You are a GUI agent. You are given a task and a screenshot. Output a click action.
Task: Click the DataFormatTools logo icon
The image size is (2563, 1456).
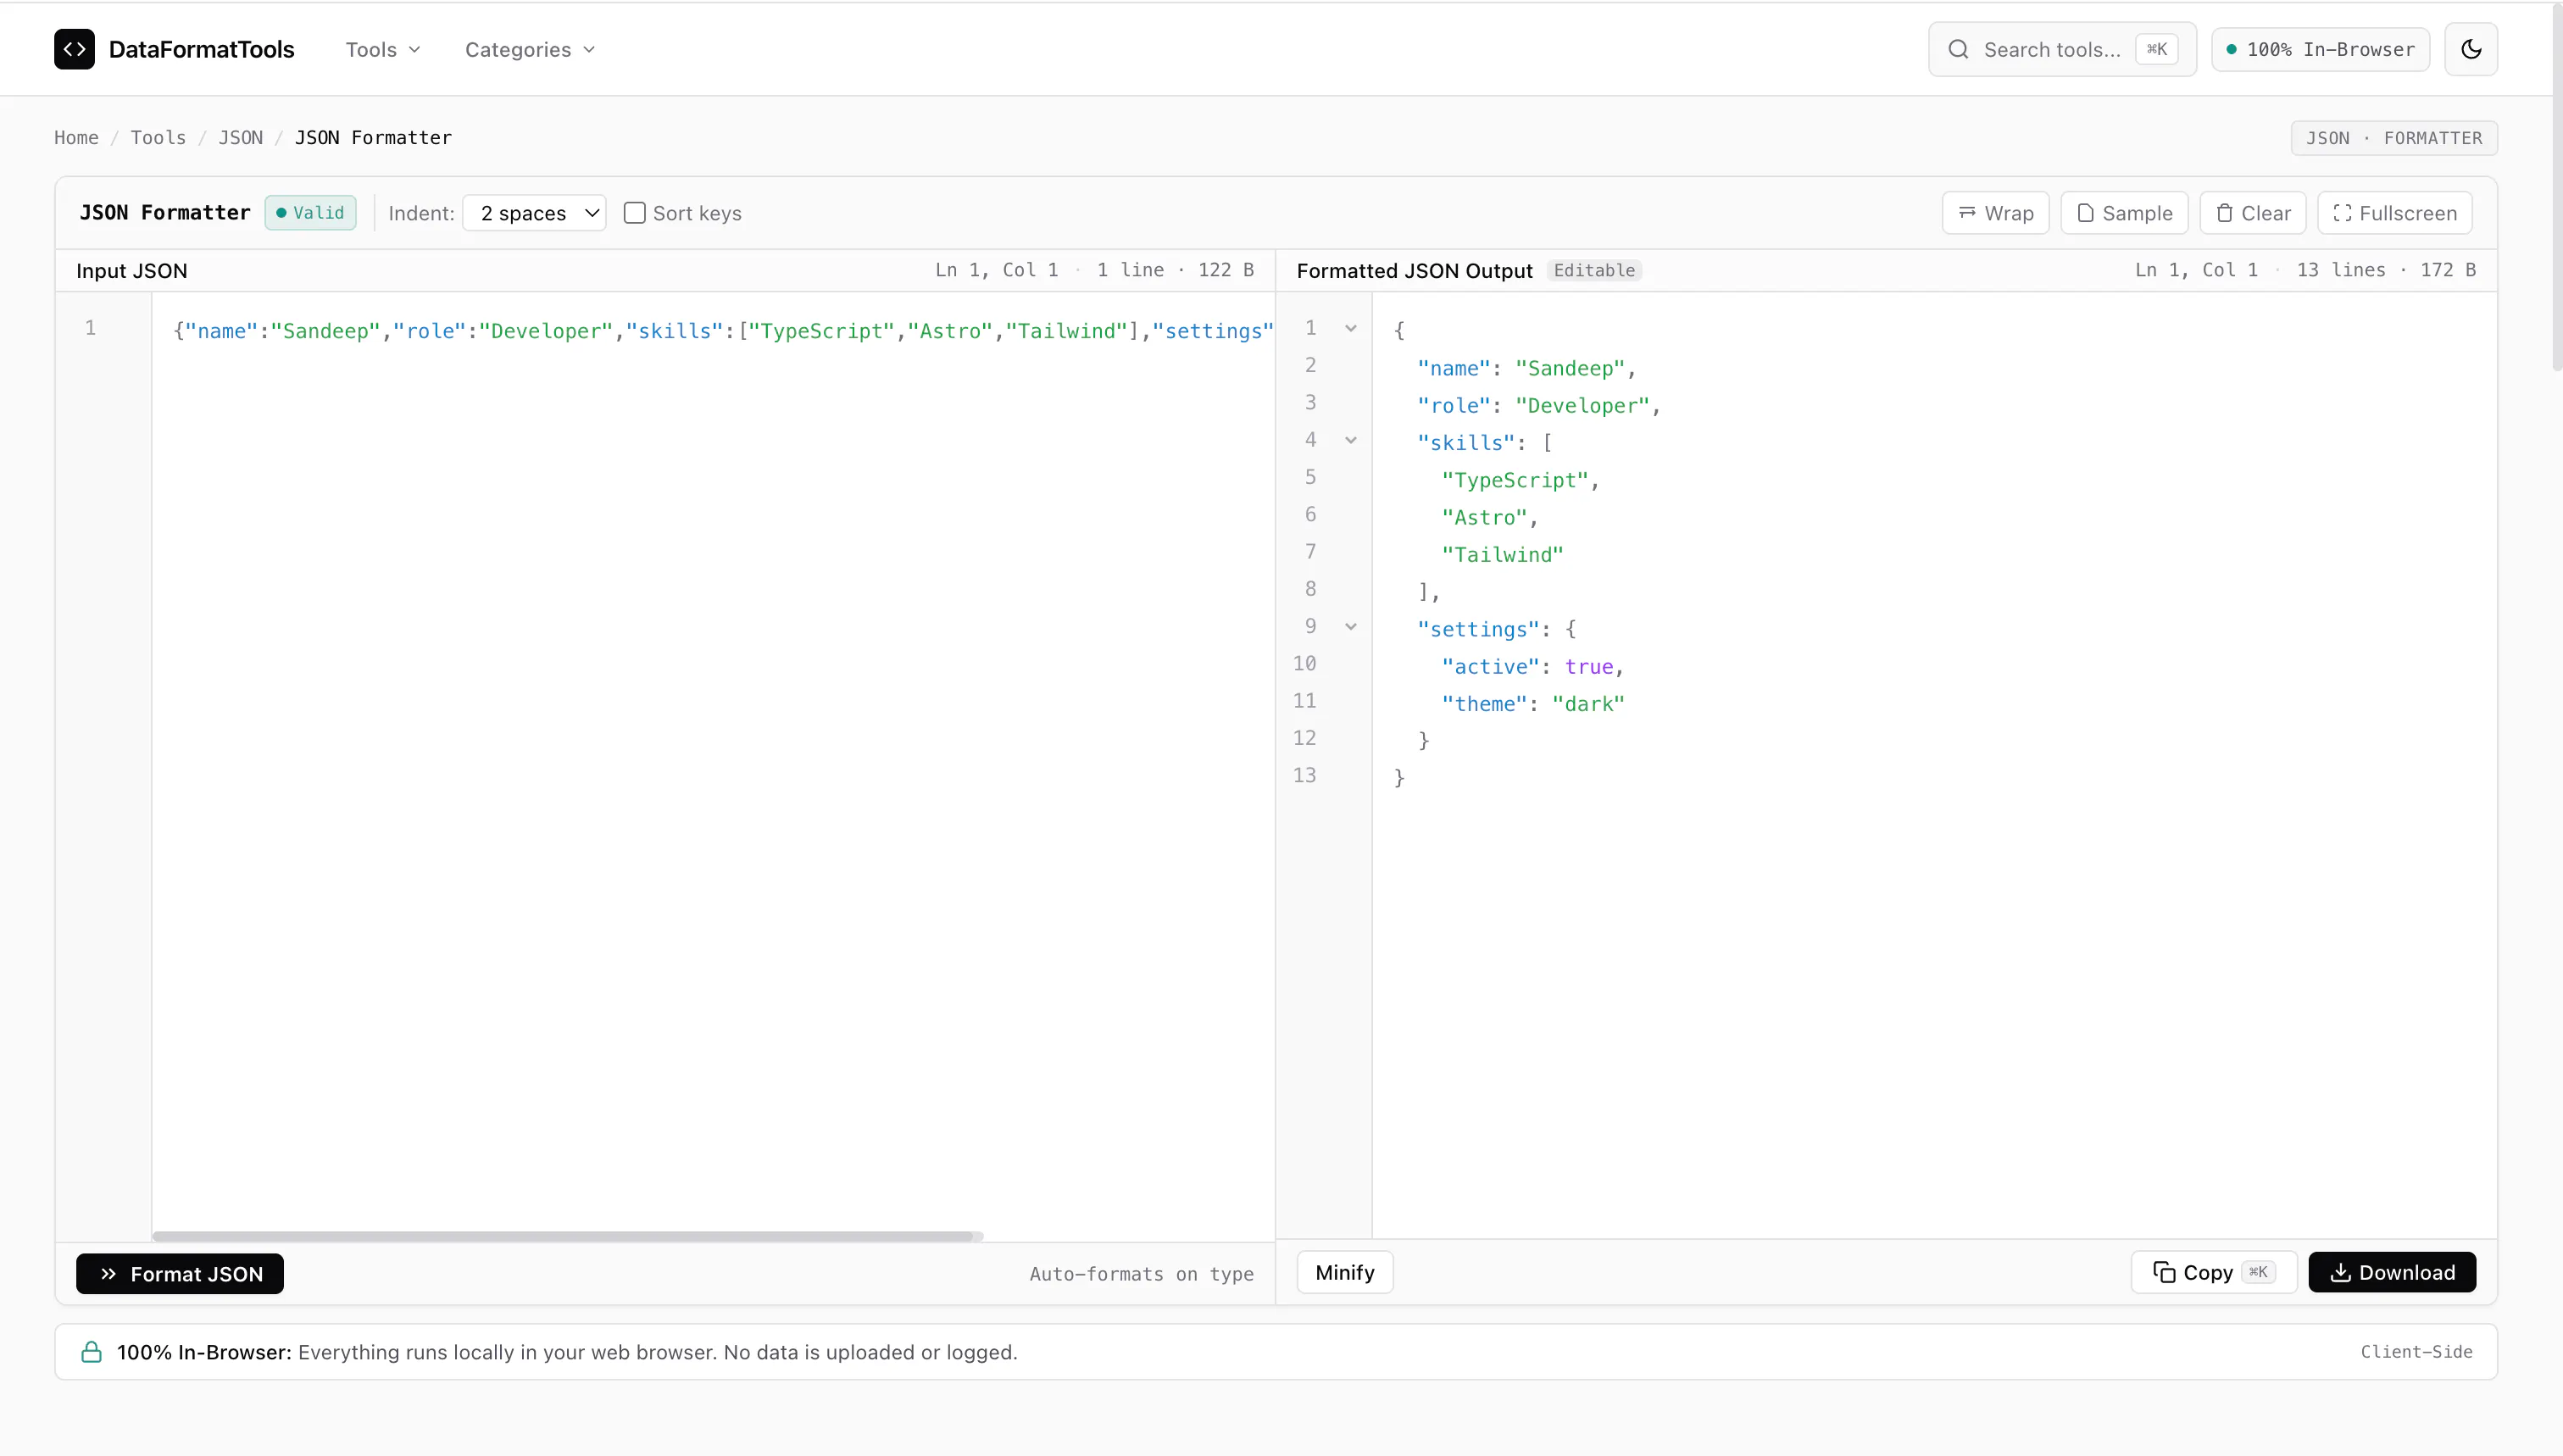[x=74, y=49]
